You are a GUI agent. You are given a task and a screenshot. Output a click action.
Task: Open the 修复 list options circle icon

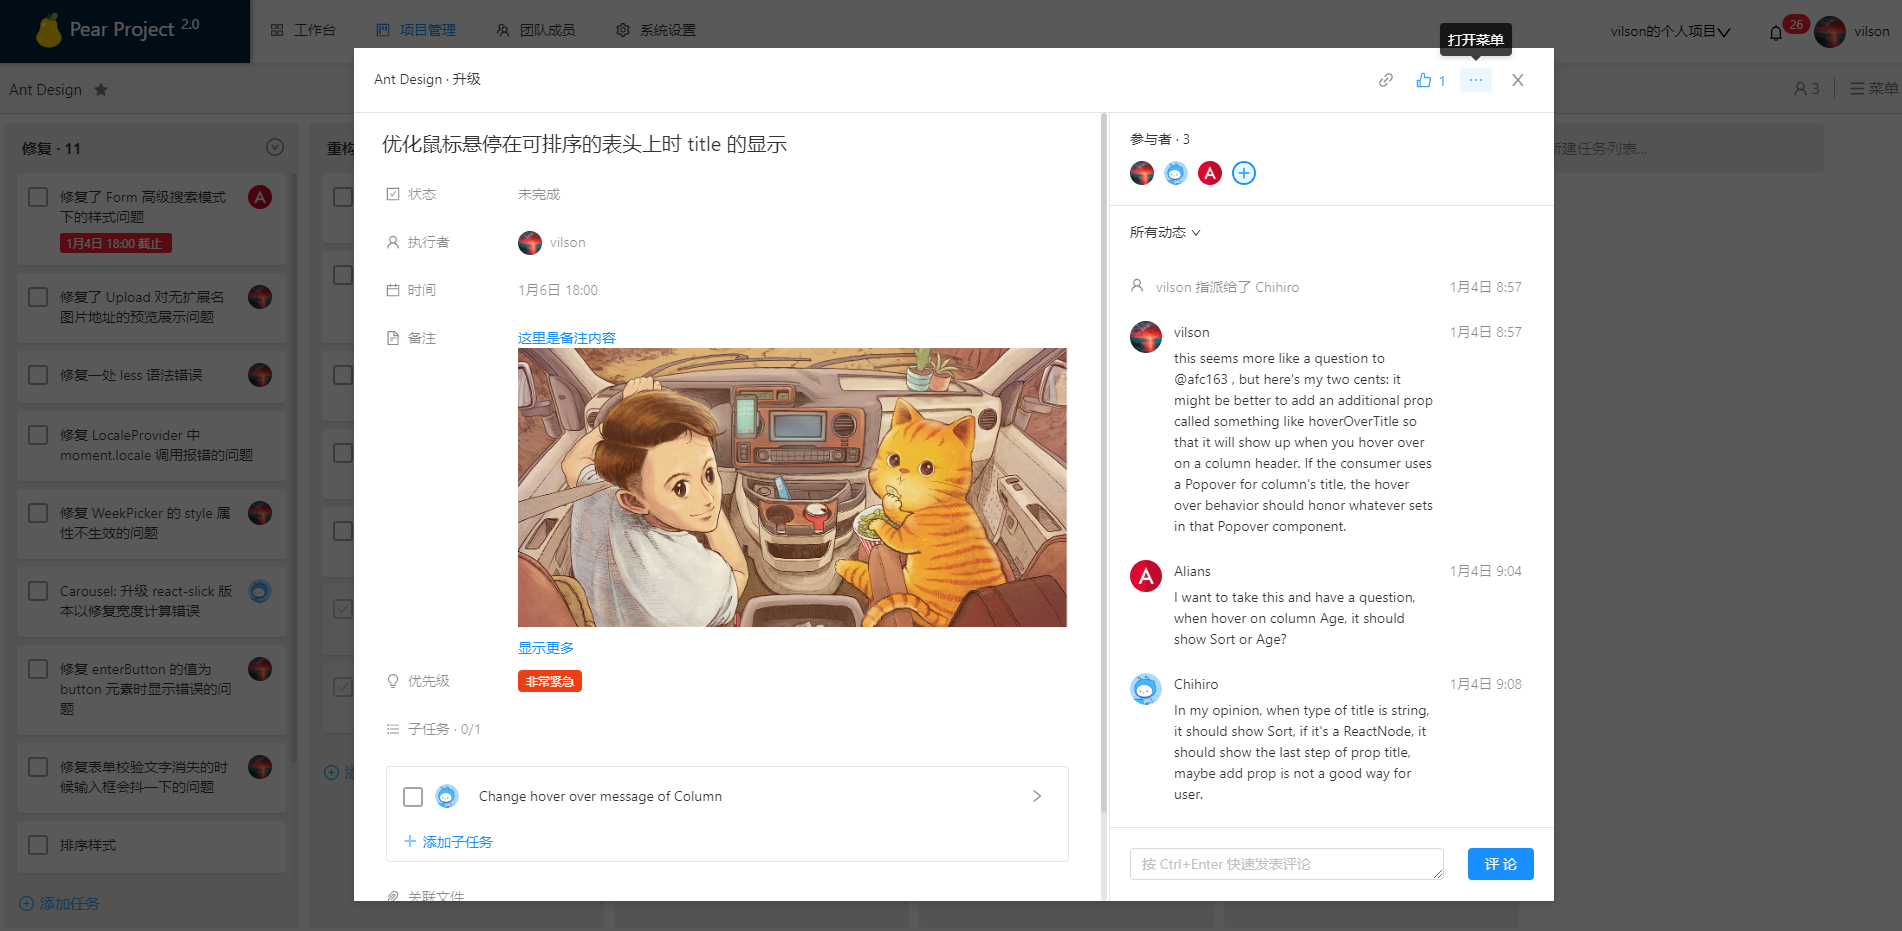point(275,147)
